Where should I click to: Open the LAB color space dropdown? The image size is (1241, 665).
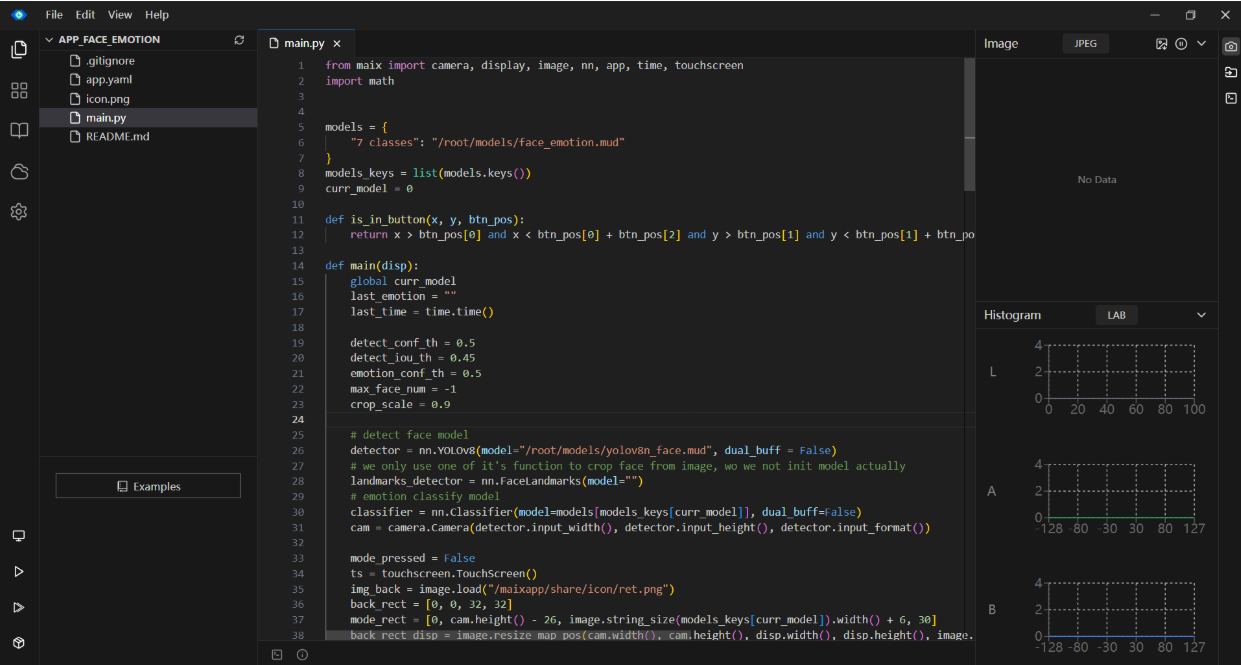[1116, 315]
